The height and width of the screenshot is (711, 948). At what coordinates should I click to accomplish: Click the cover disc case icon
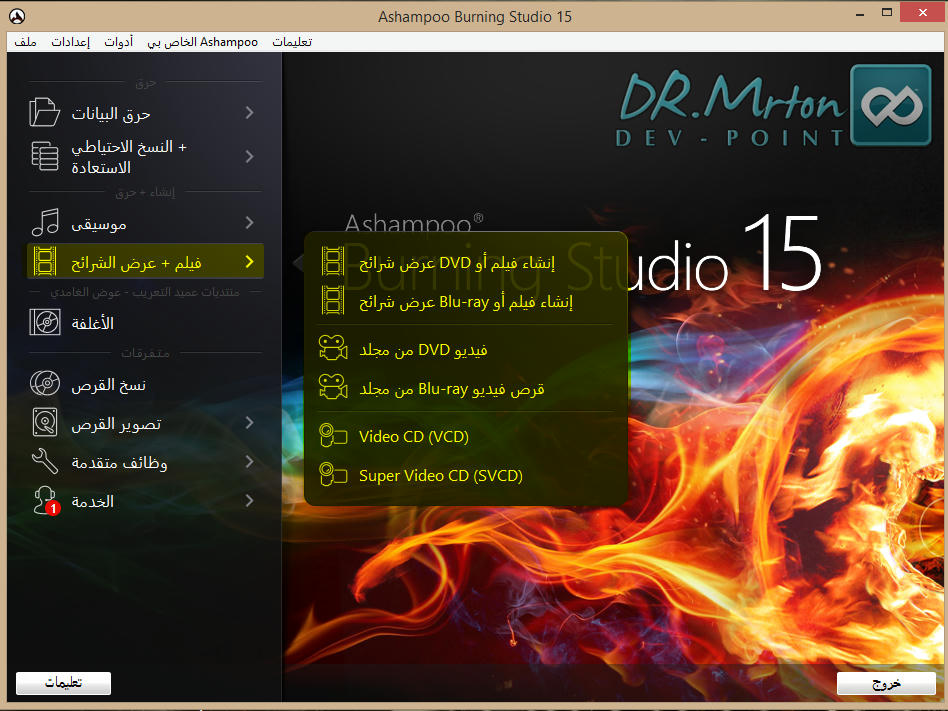[45, 322]
